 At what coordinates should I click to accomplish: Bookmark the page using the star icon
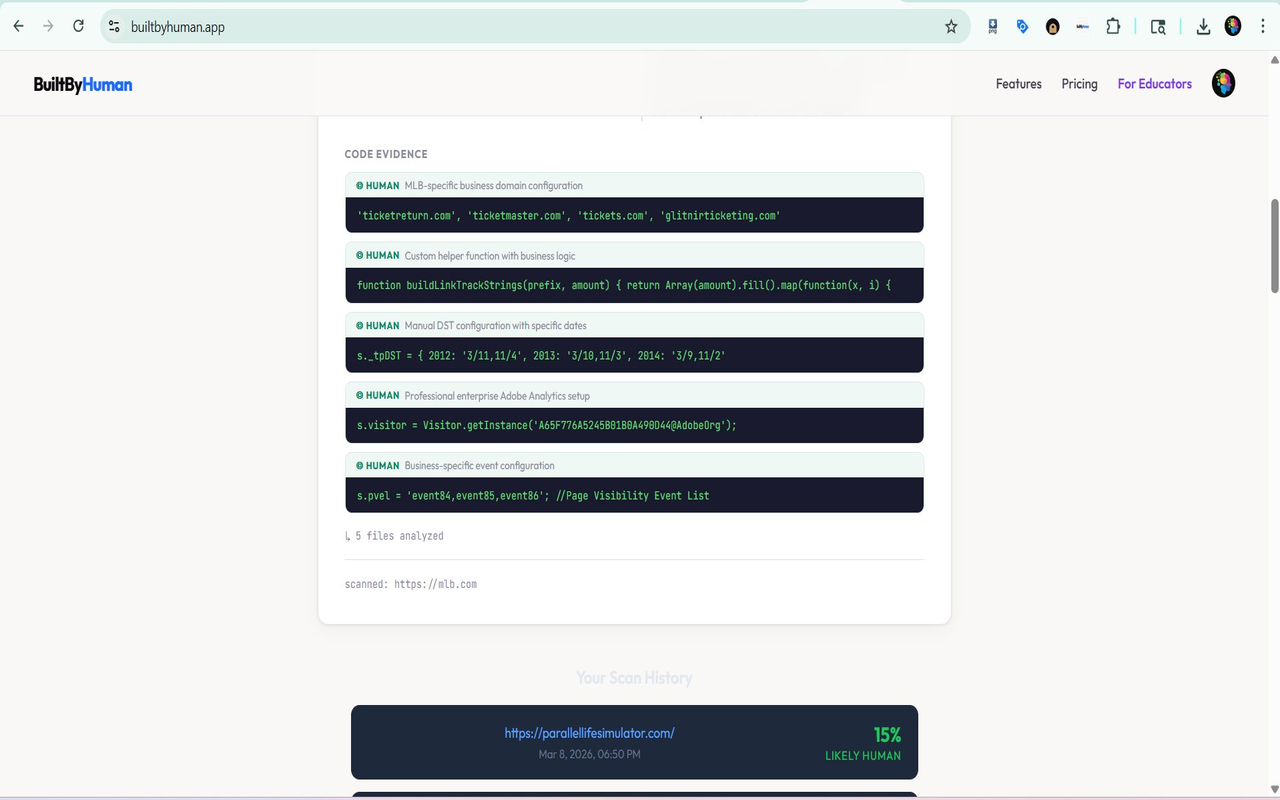click(951, 26)
